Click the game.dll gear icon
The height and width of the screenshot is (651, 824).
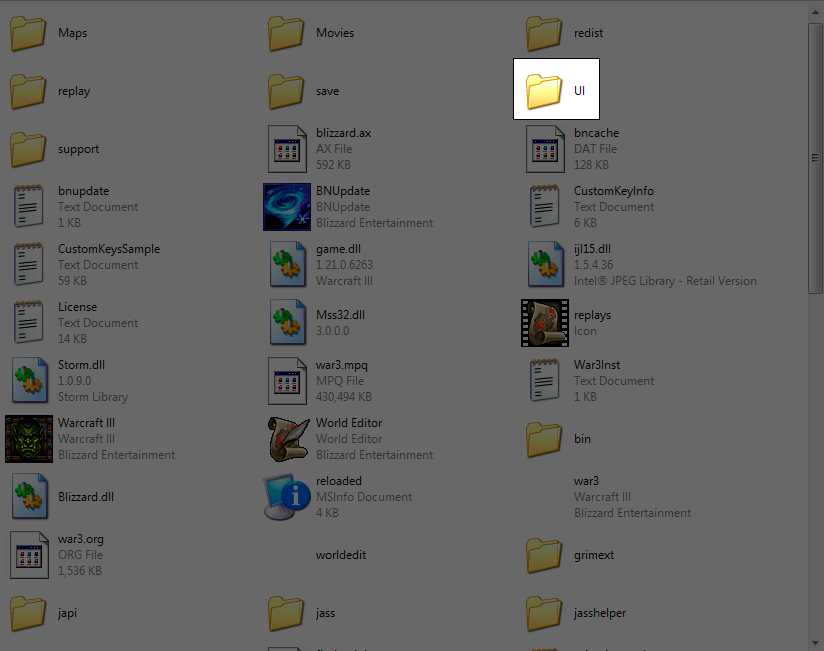coord(287,264)
